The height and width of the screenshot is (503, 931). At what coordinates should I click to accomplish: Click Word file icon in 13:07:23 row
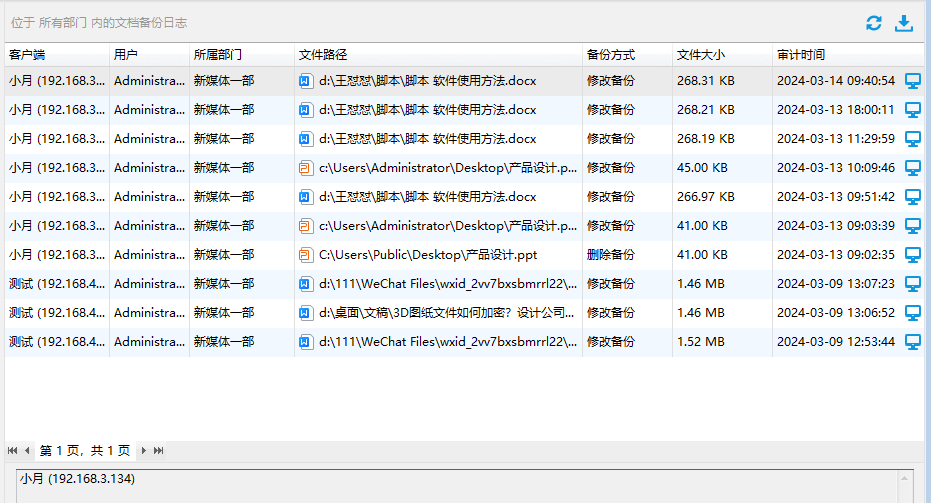[305, 284]
